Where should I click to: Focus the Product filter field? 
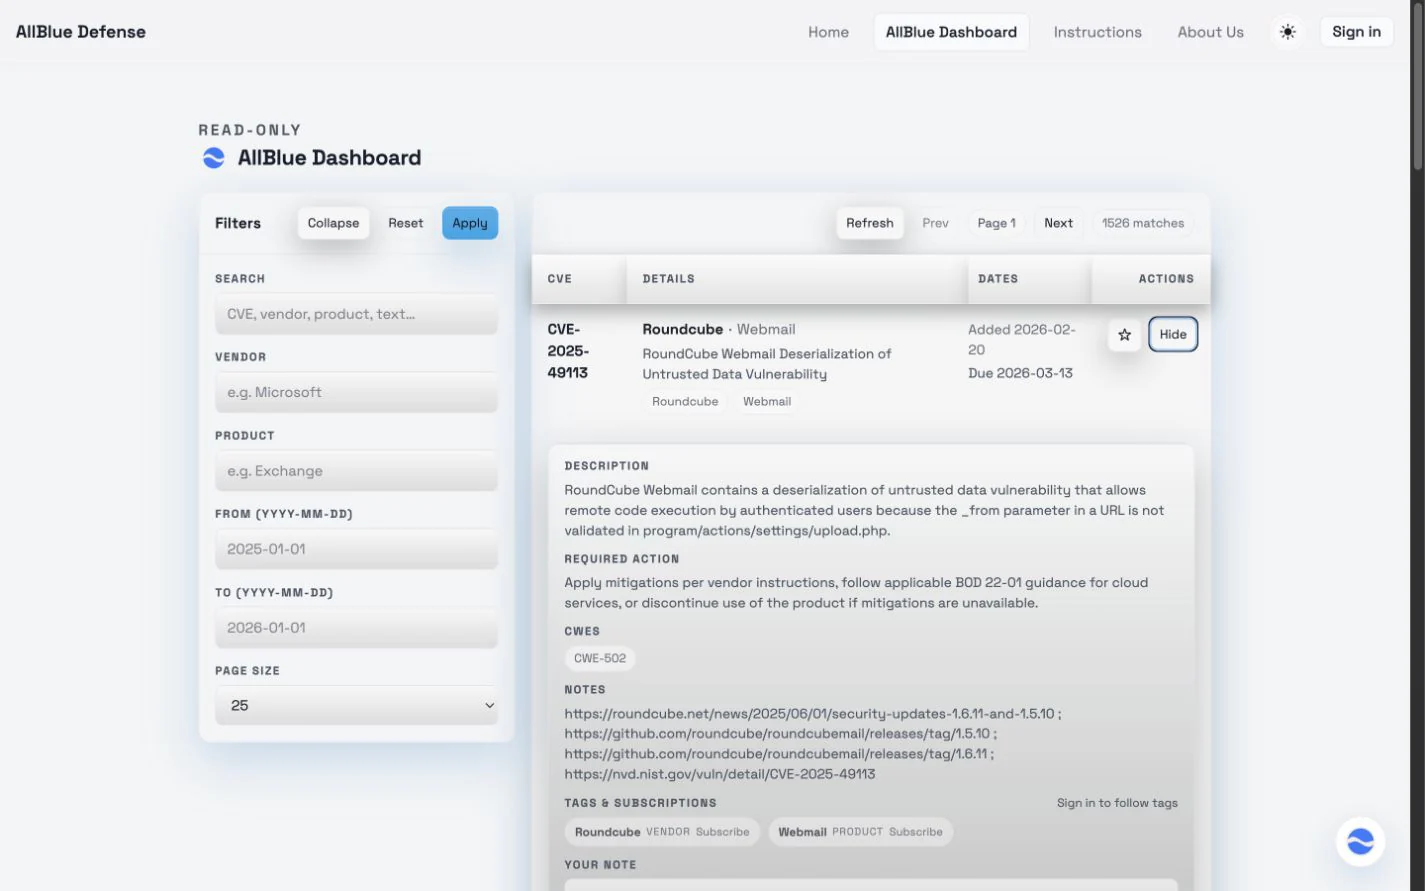click(356, 471)
